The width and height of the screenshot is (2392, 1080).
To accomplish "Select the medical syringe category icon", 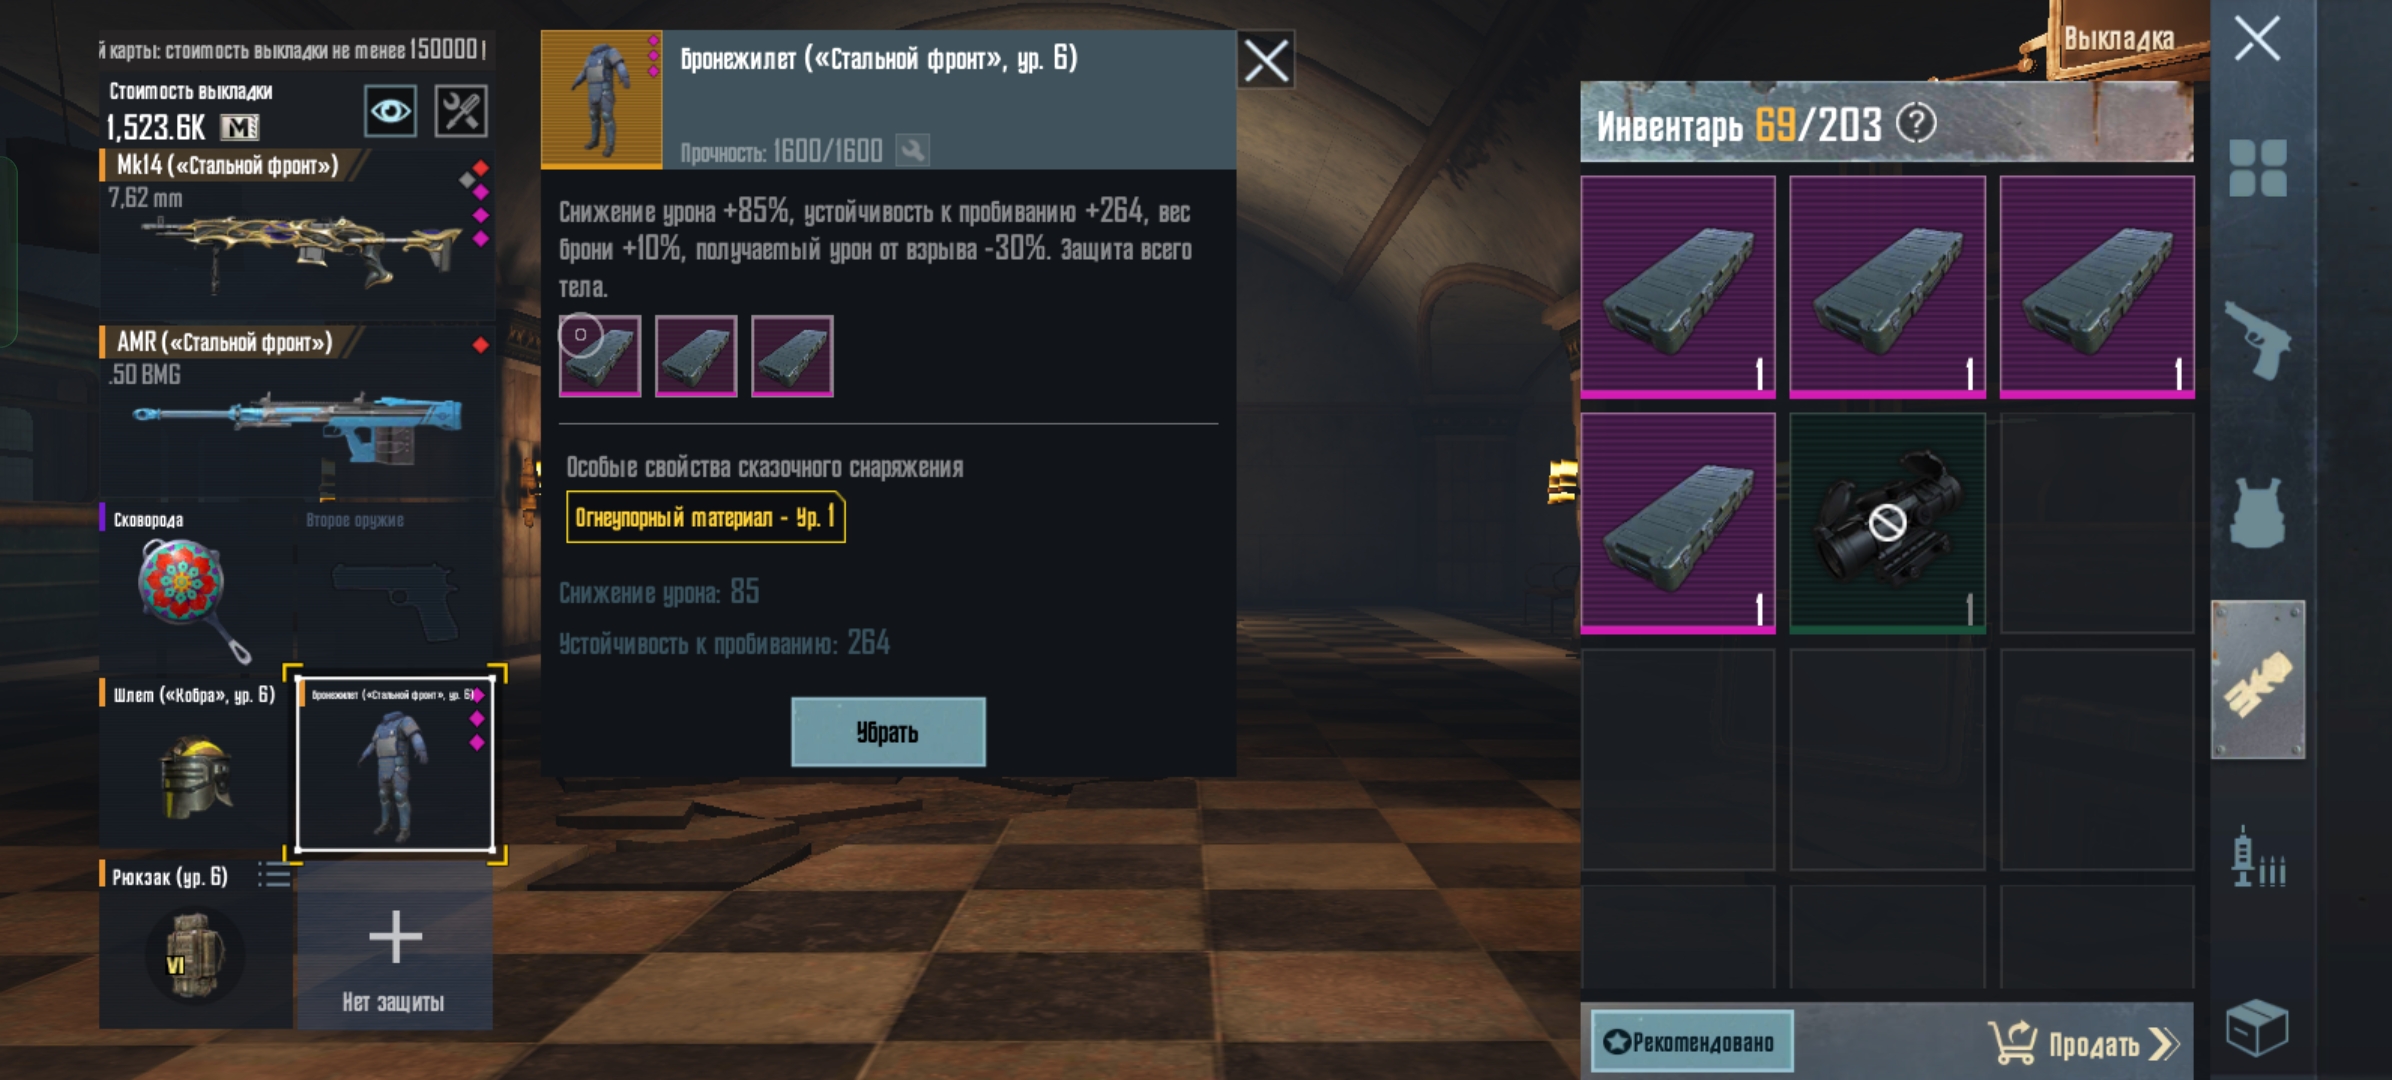I will coord(2257,857).
